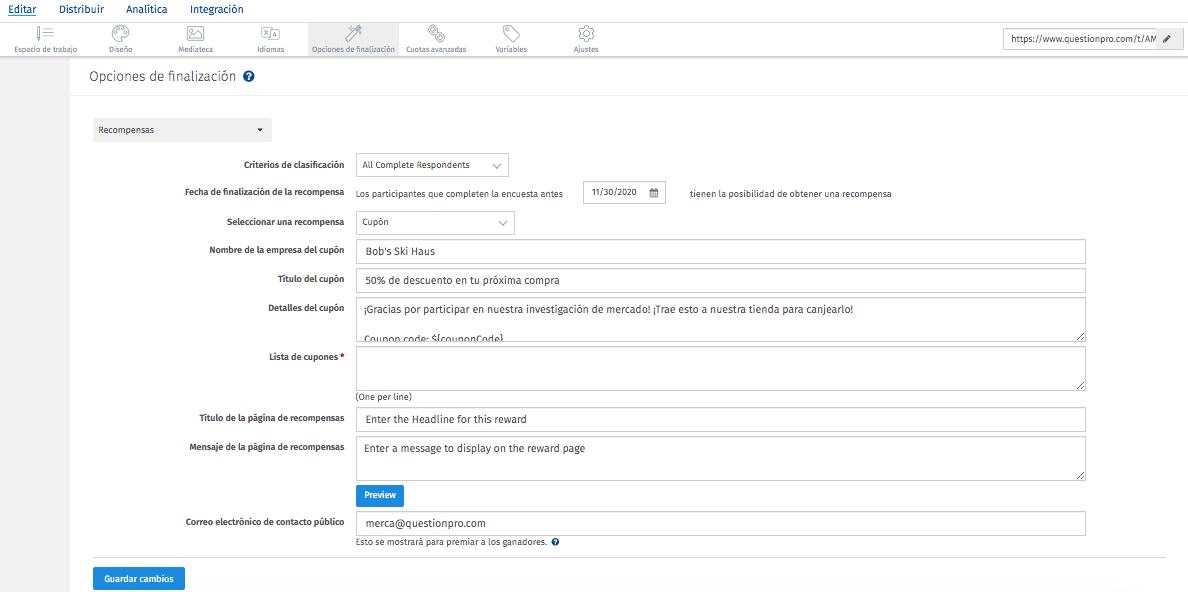Open the Diseño palette icon
The width and height of the screenshot is (1188, 592).
(120, 34)
